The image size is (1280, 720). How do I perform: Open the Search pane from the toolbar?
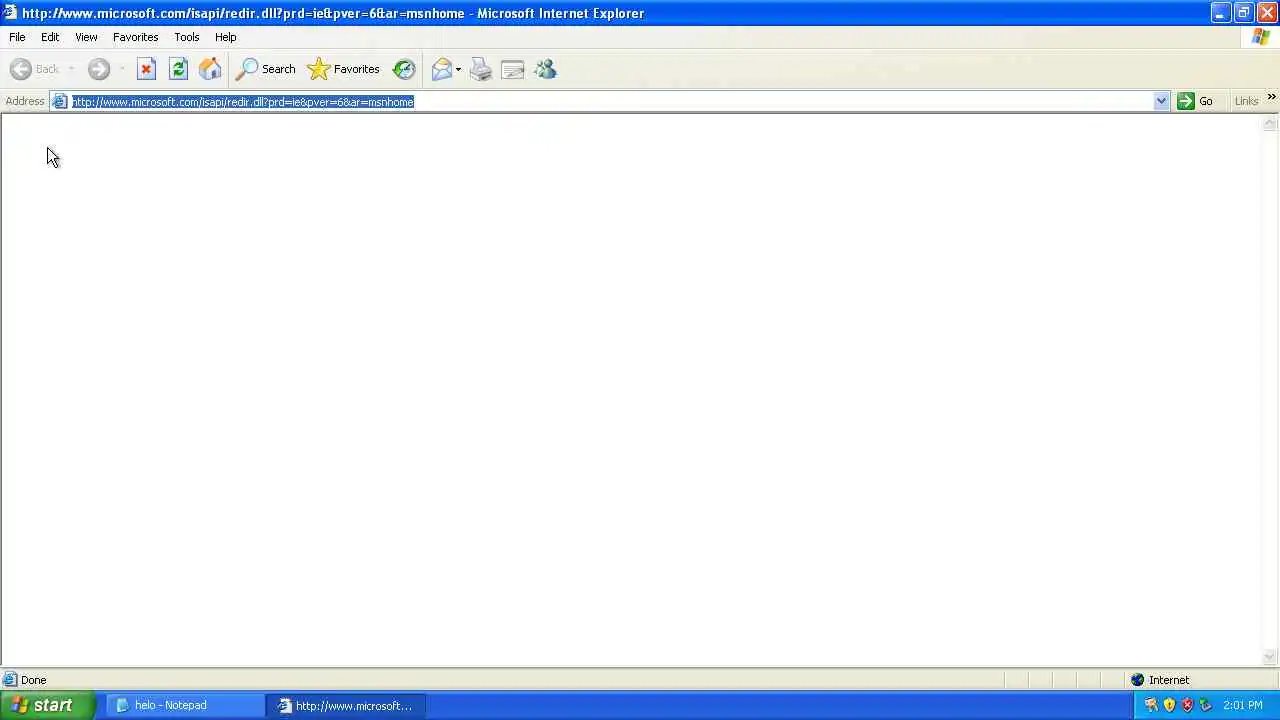[x=265, y=69]
